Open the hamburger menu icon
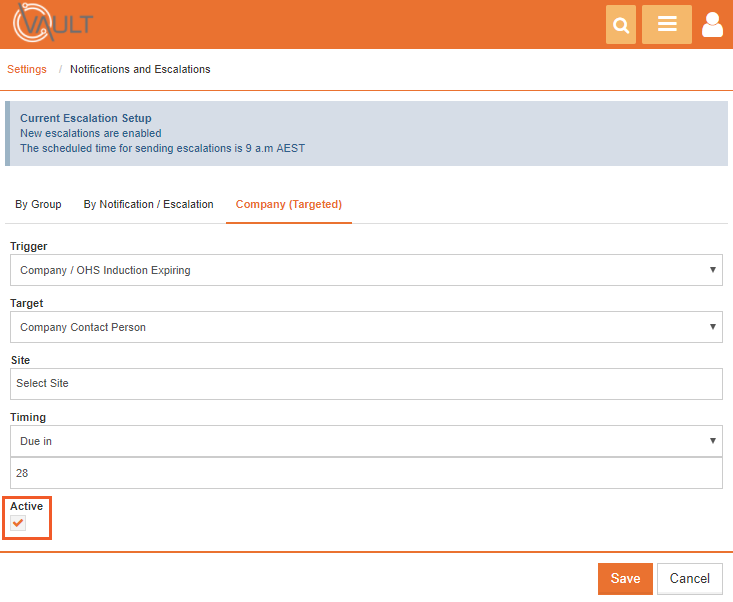The image size is (733, 602). (x=667, y=24)
